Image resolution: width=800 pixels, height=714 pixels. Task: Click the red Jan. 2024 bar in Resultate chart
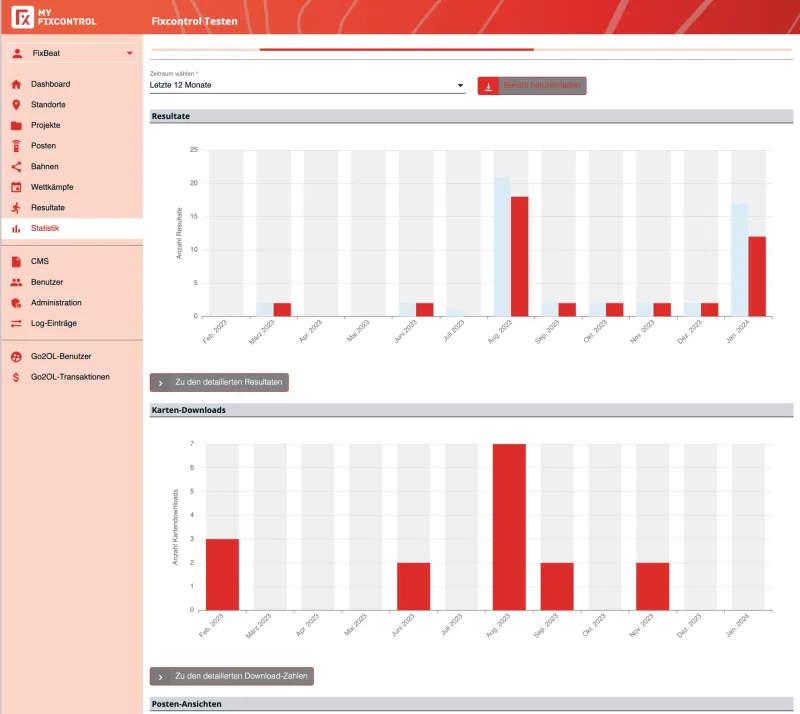click(x=757, y=277)
